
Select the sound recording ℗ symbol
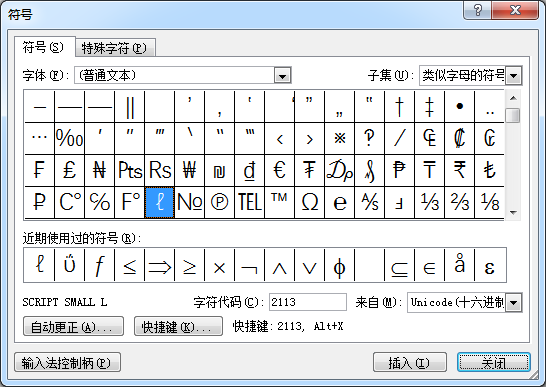[x=219, y=202]
